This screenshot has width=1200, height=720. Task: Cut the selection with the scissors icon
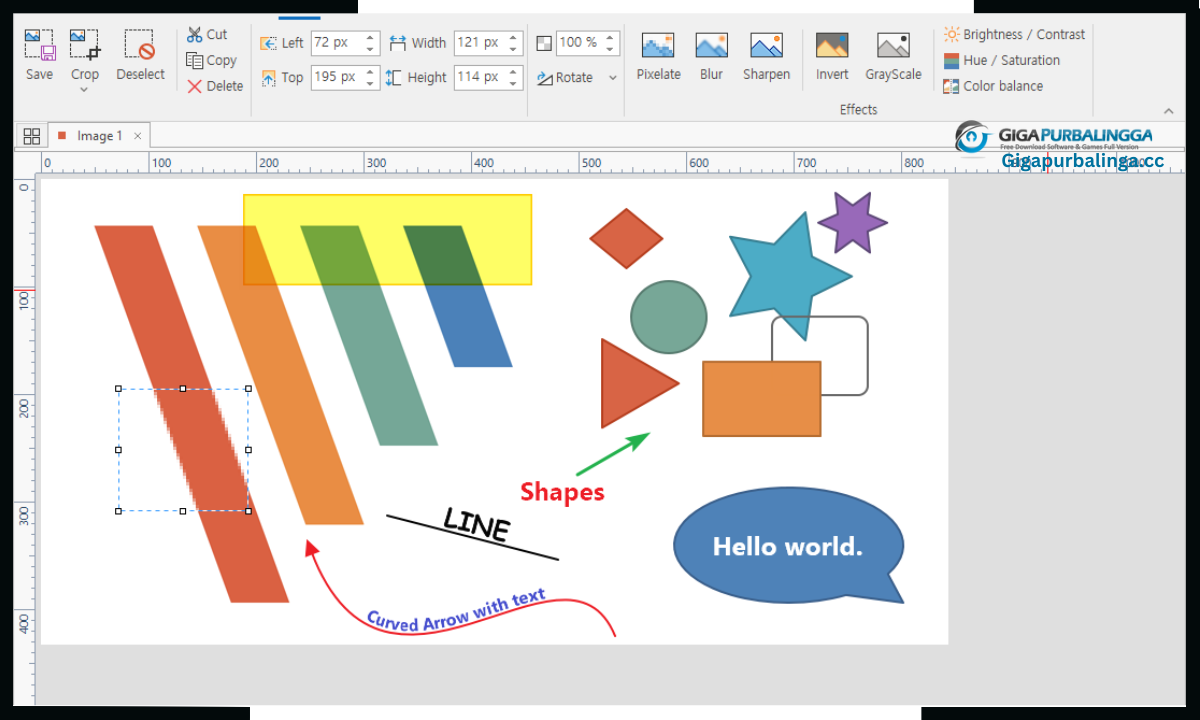click(195, 34)
